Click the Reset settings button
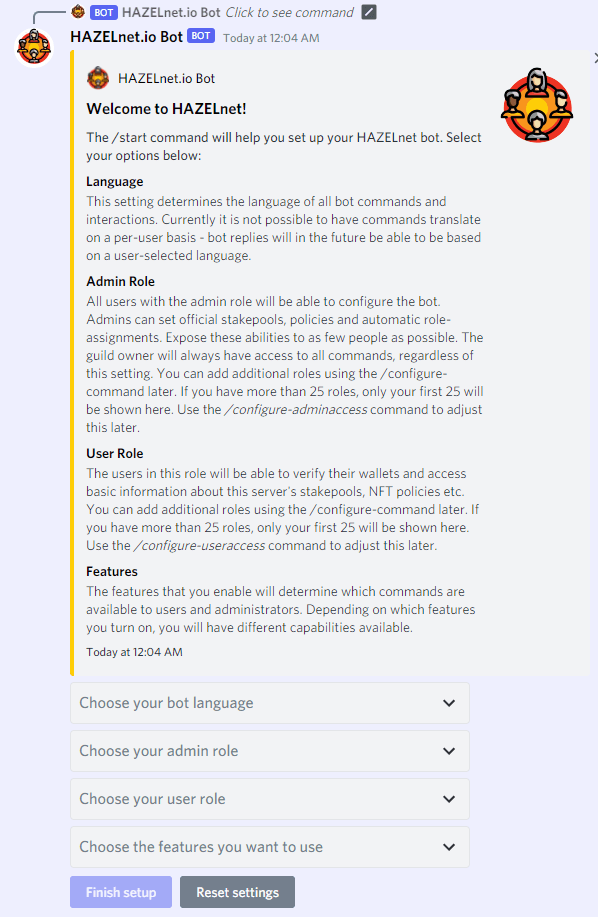 tap(237, 892)
